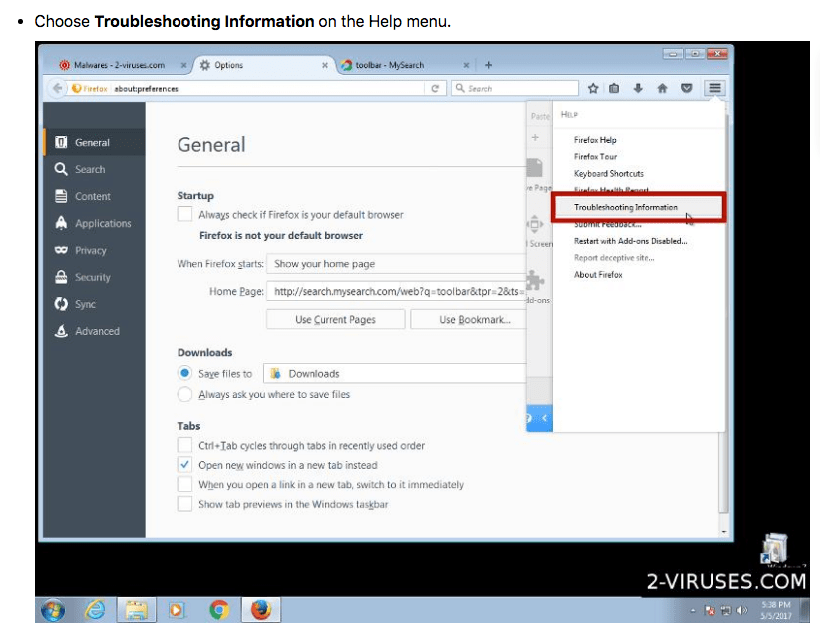Choose About Firefox from Help menu
This screenshot has height=635, width=820.
pyautogui.click(x=598, y=274)
